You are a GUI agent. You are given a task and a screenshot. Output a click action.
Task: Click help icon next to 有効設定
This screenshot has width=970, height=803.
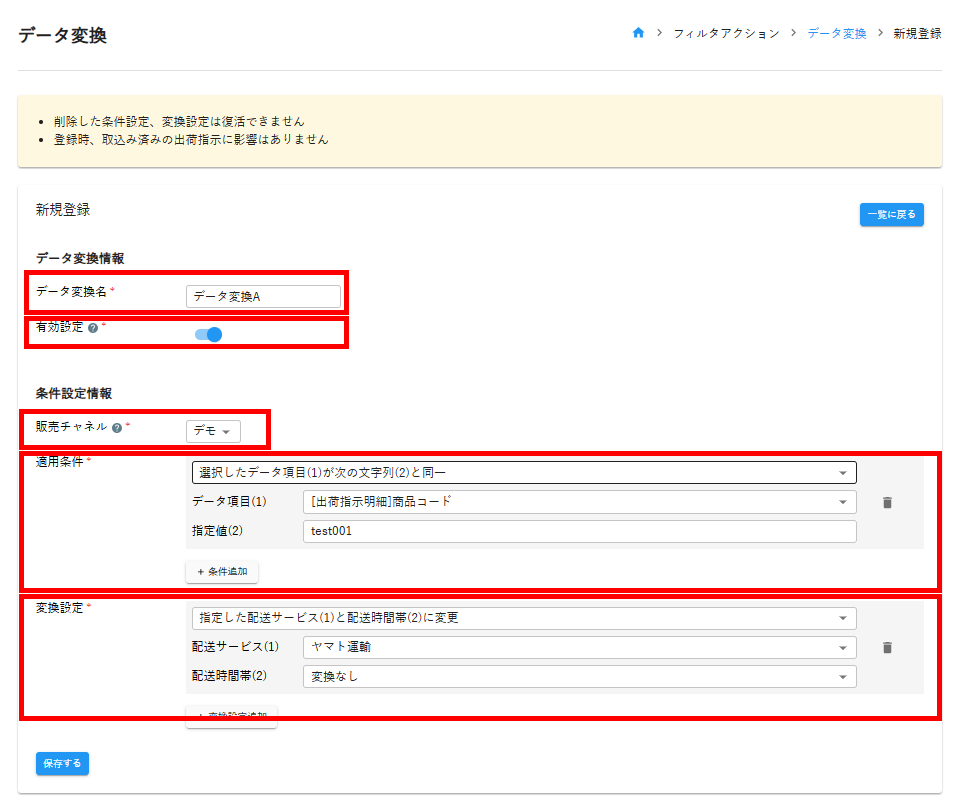click(93, 327)
